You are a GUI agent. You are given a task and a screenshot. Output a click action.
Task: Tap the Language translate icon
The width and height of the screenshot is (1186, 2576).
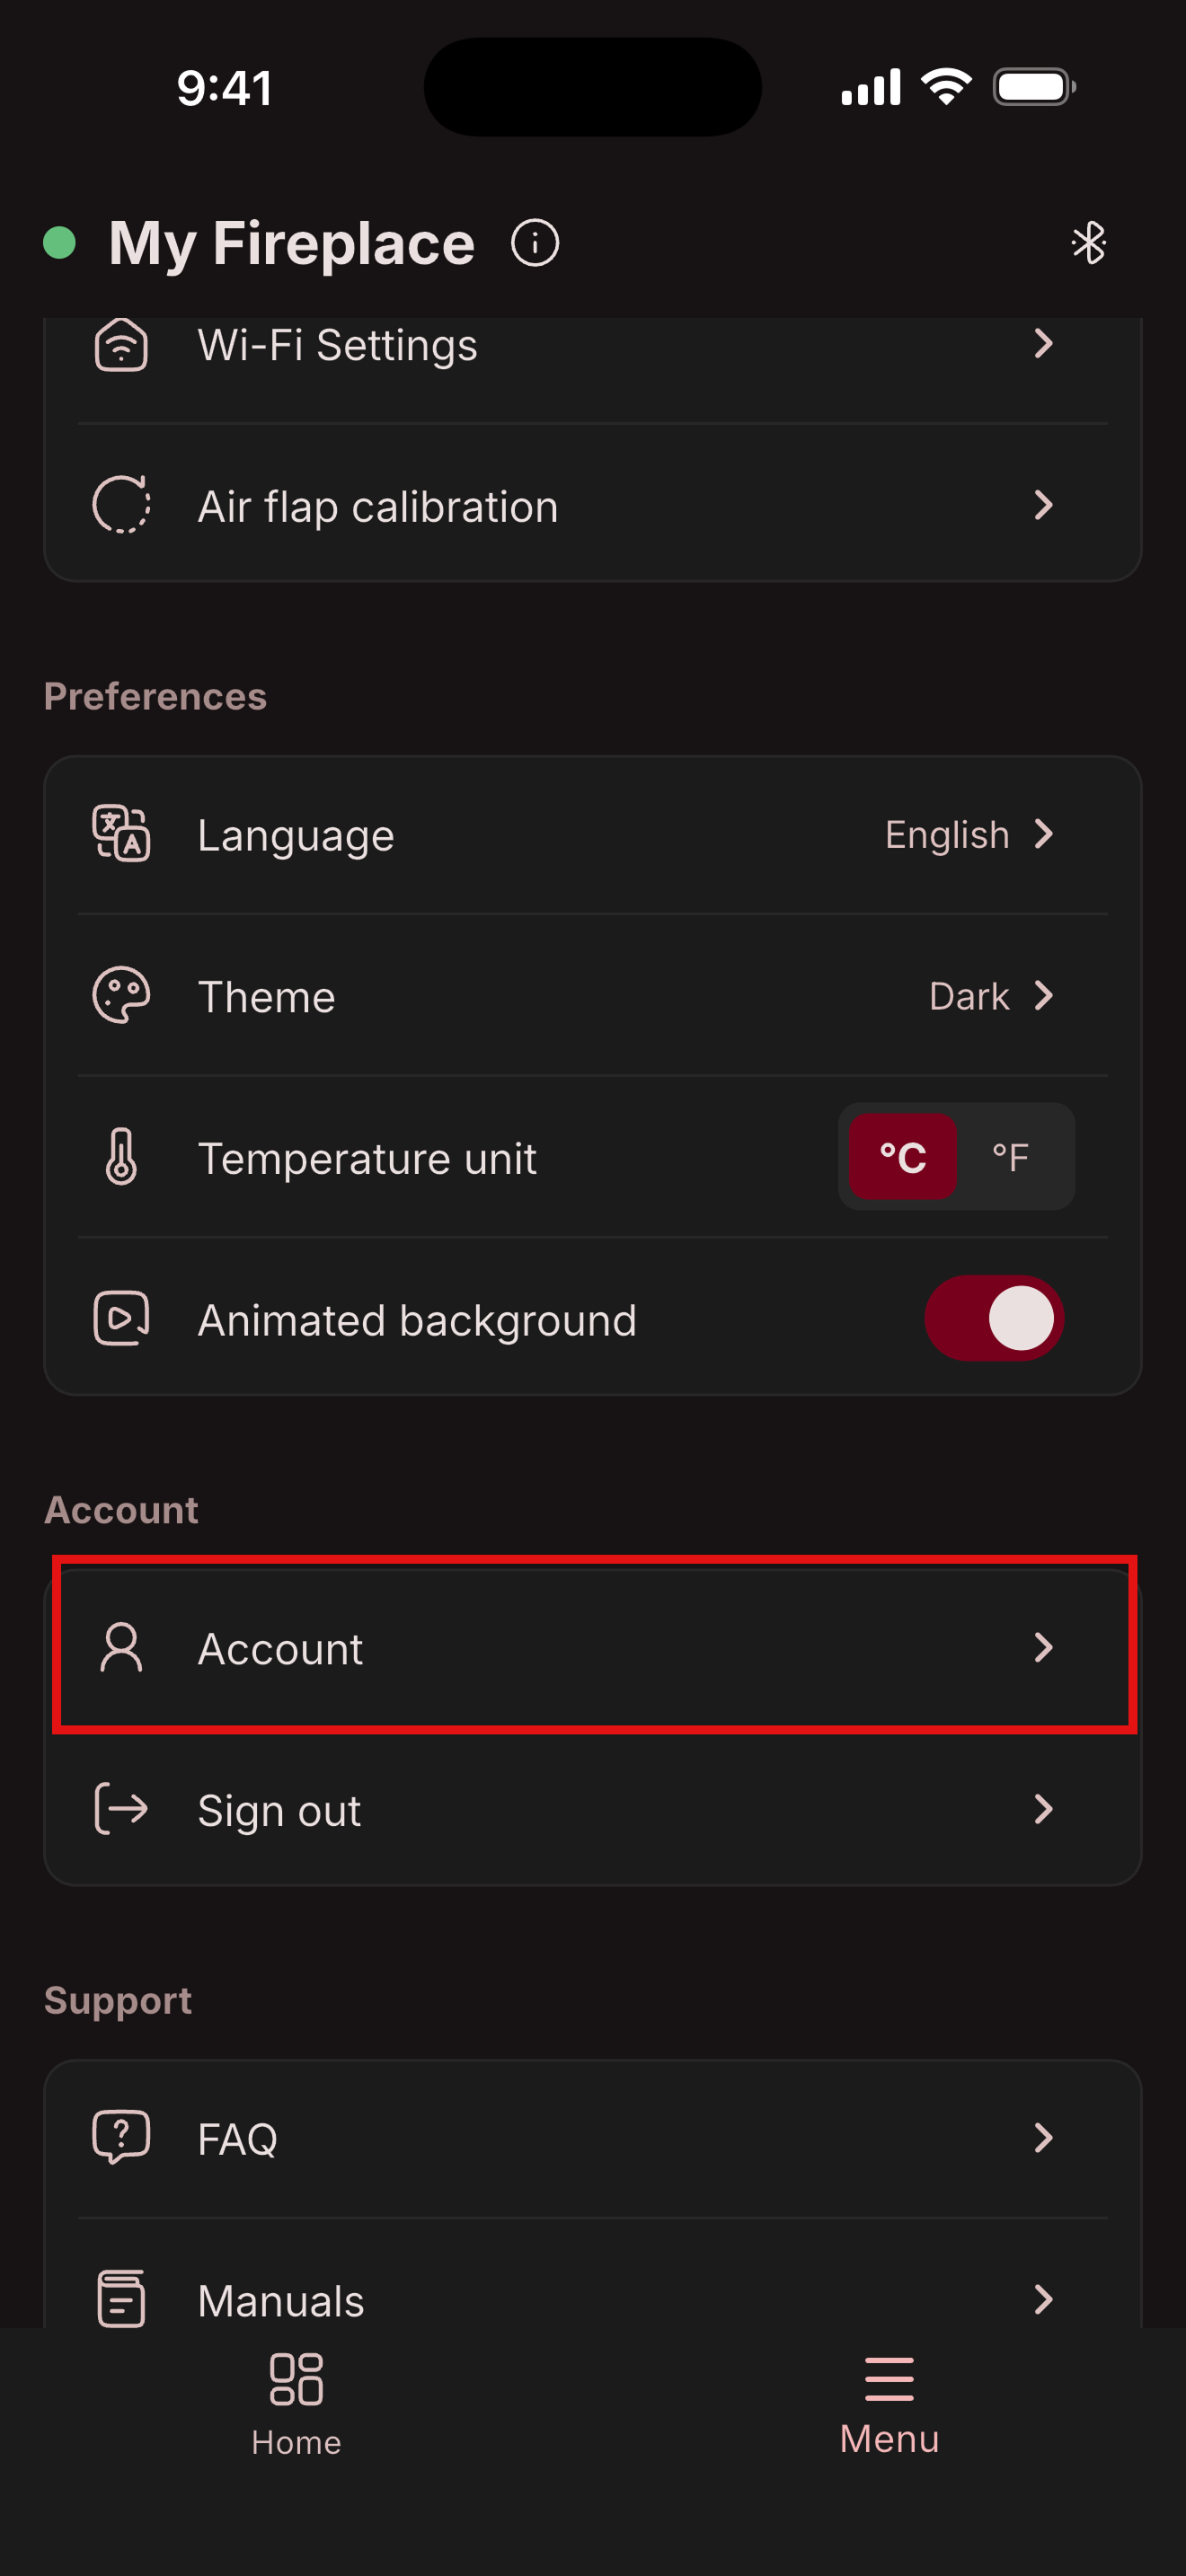tap(121, 834)
